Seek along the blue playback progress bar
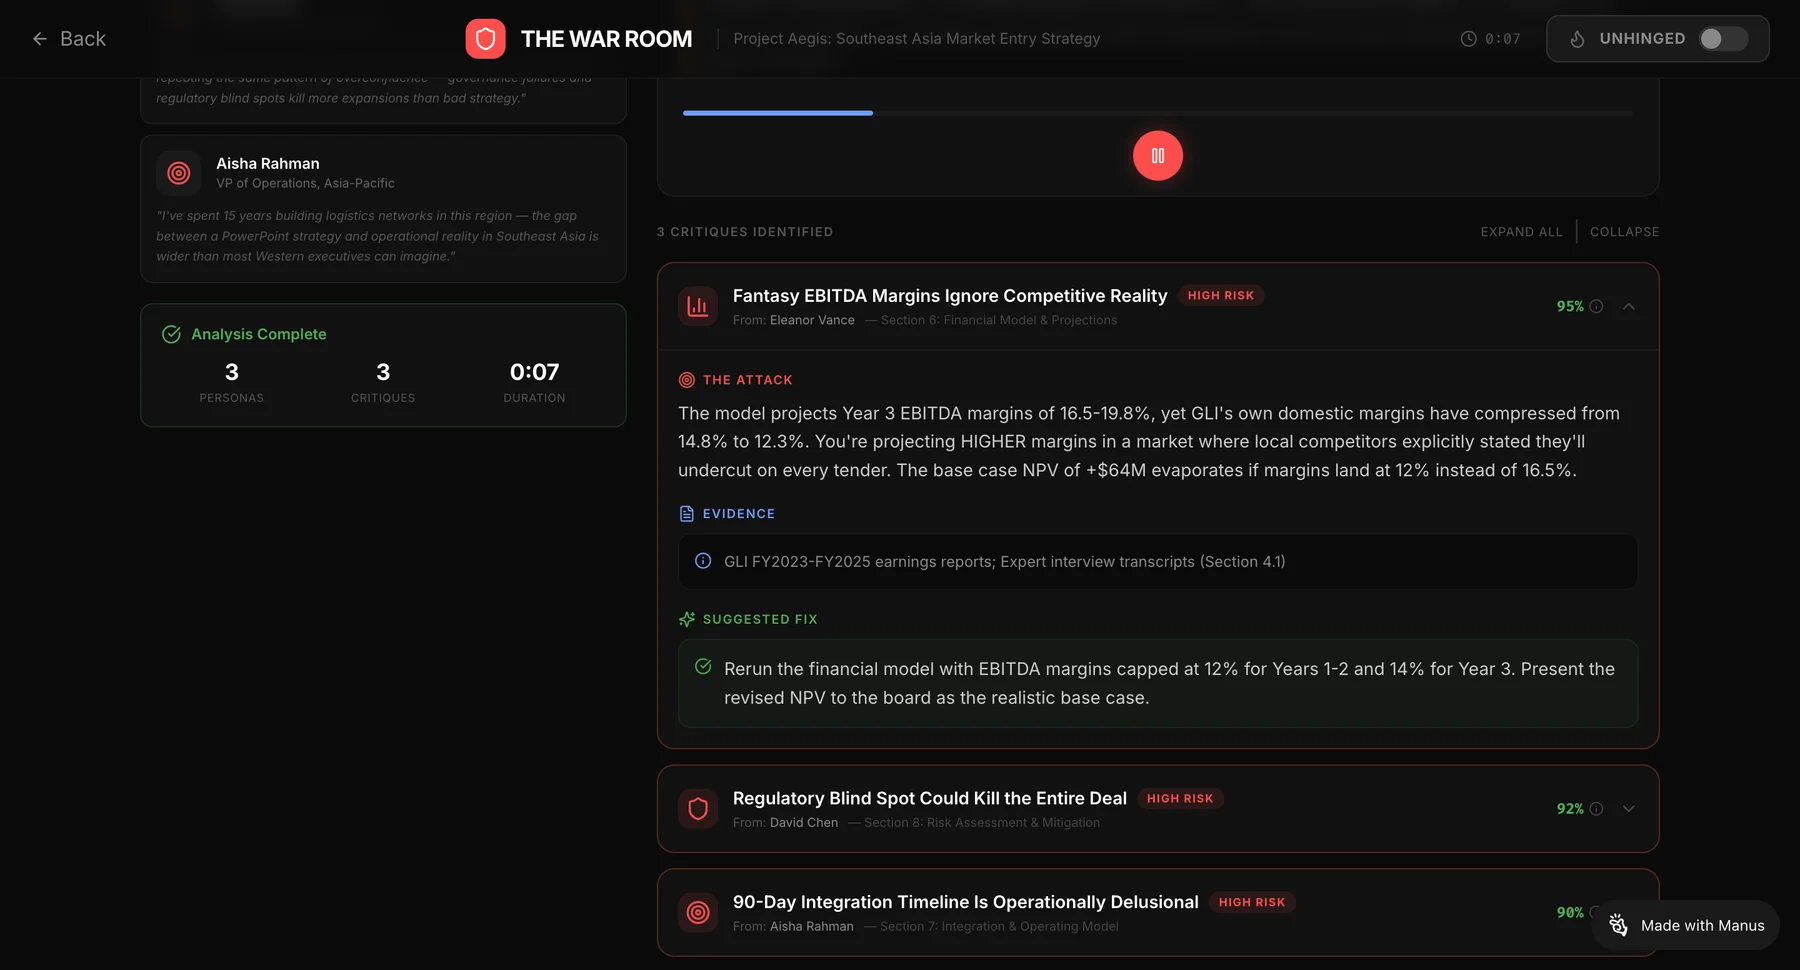The image size is (1800, 970). 1158,113
